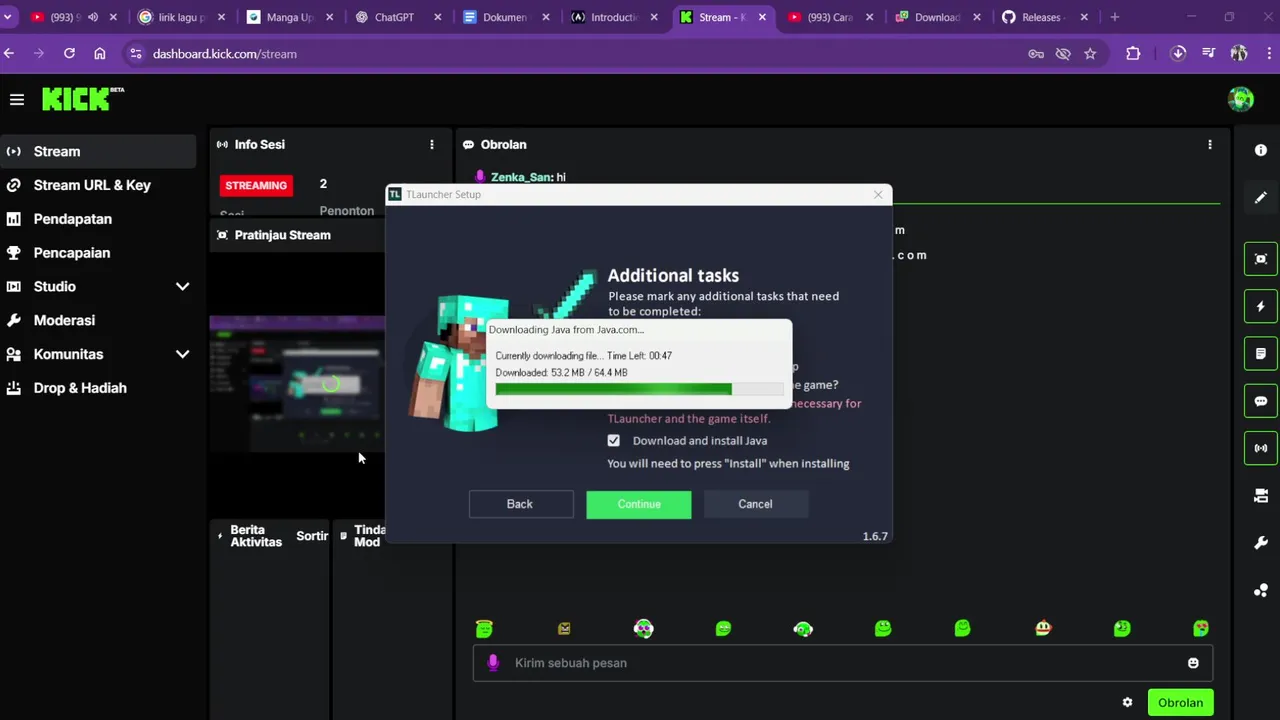
Task: Open the password key icon in address bar
Action: tap(1036, 54)
